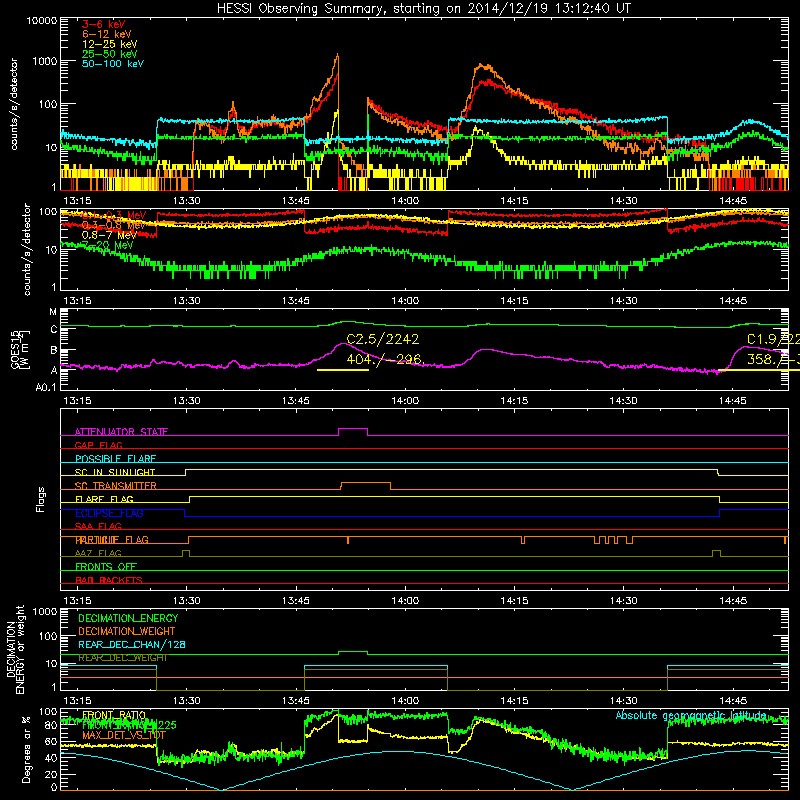The width and height of the screenshot is (800, 800).
Task: Click the orange MAX_DET_VS_TOT legend label
Action: [x=124, y=735]
